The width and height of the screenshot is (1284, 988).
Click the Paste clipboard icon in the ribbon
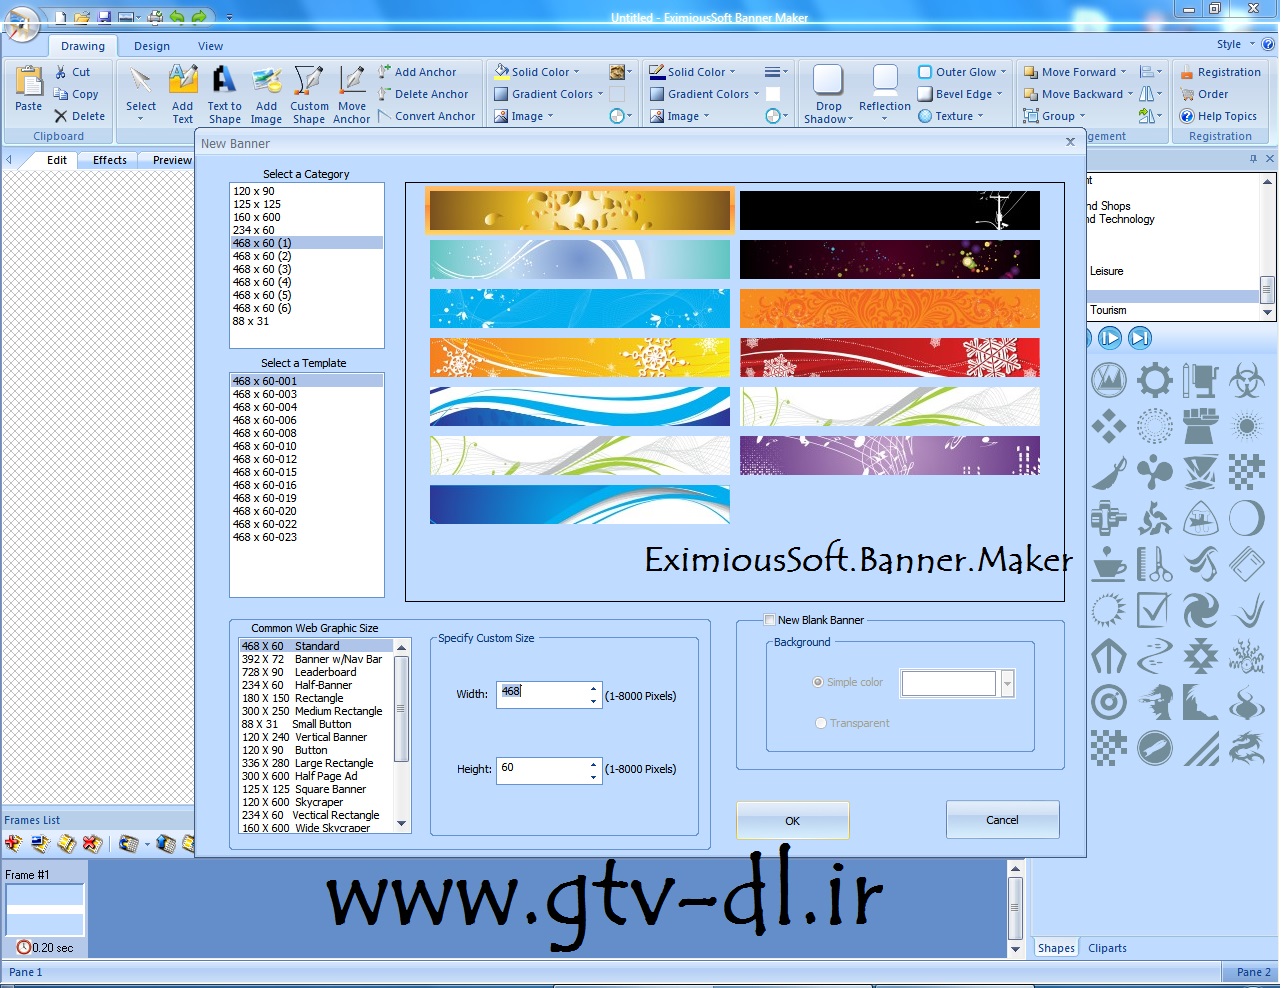click(x=29, y=81)
